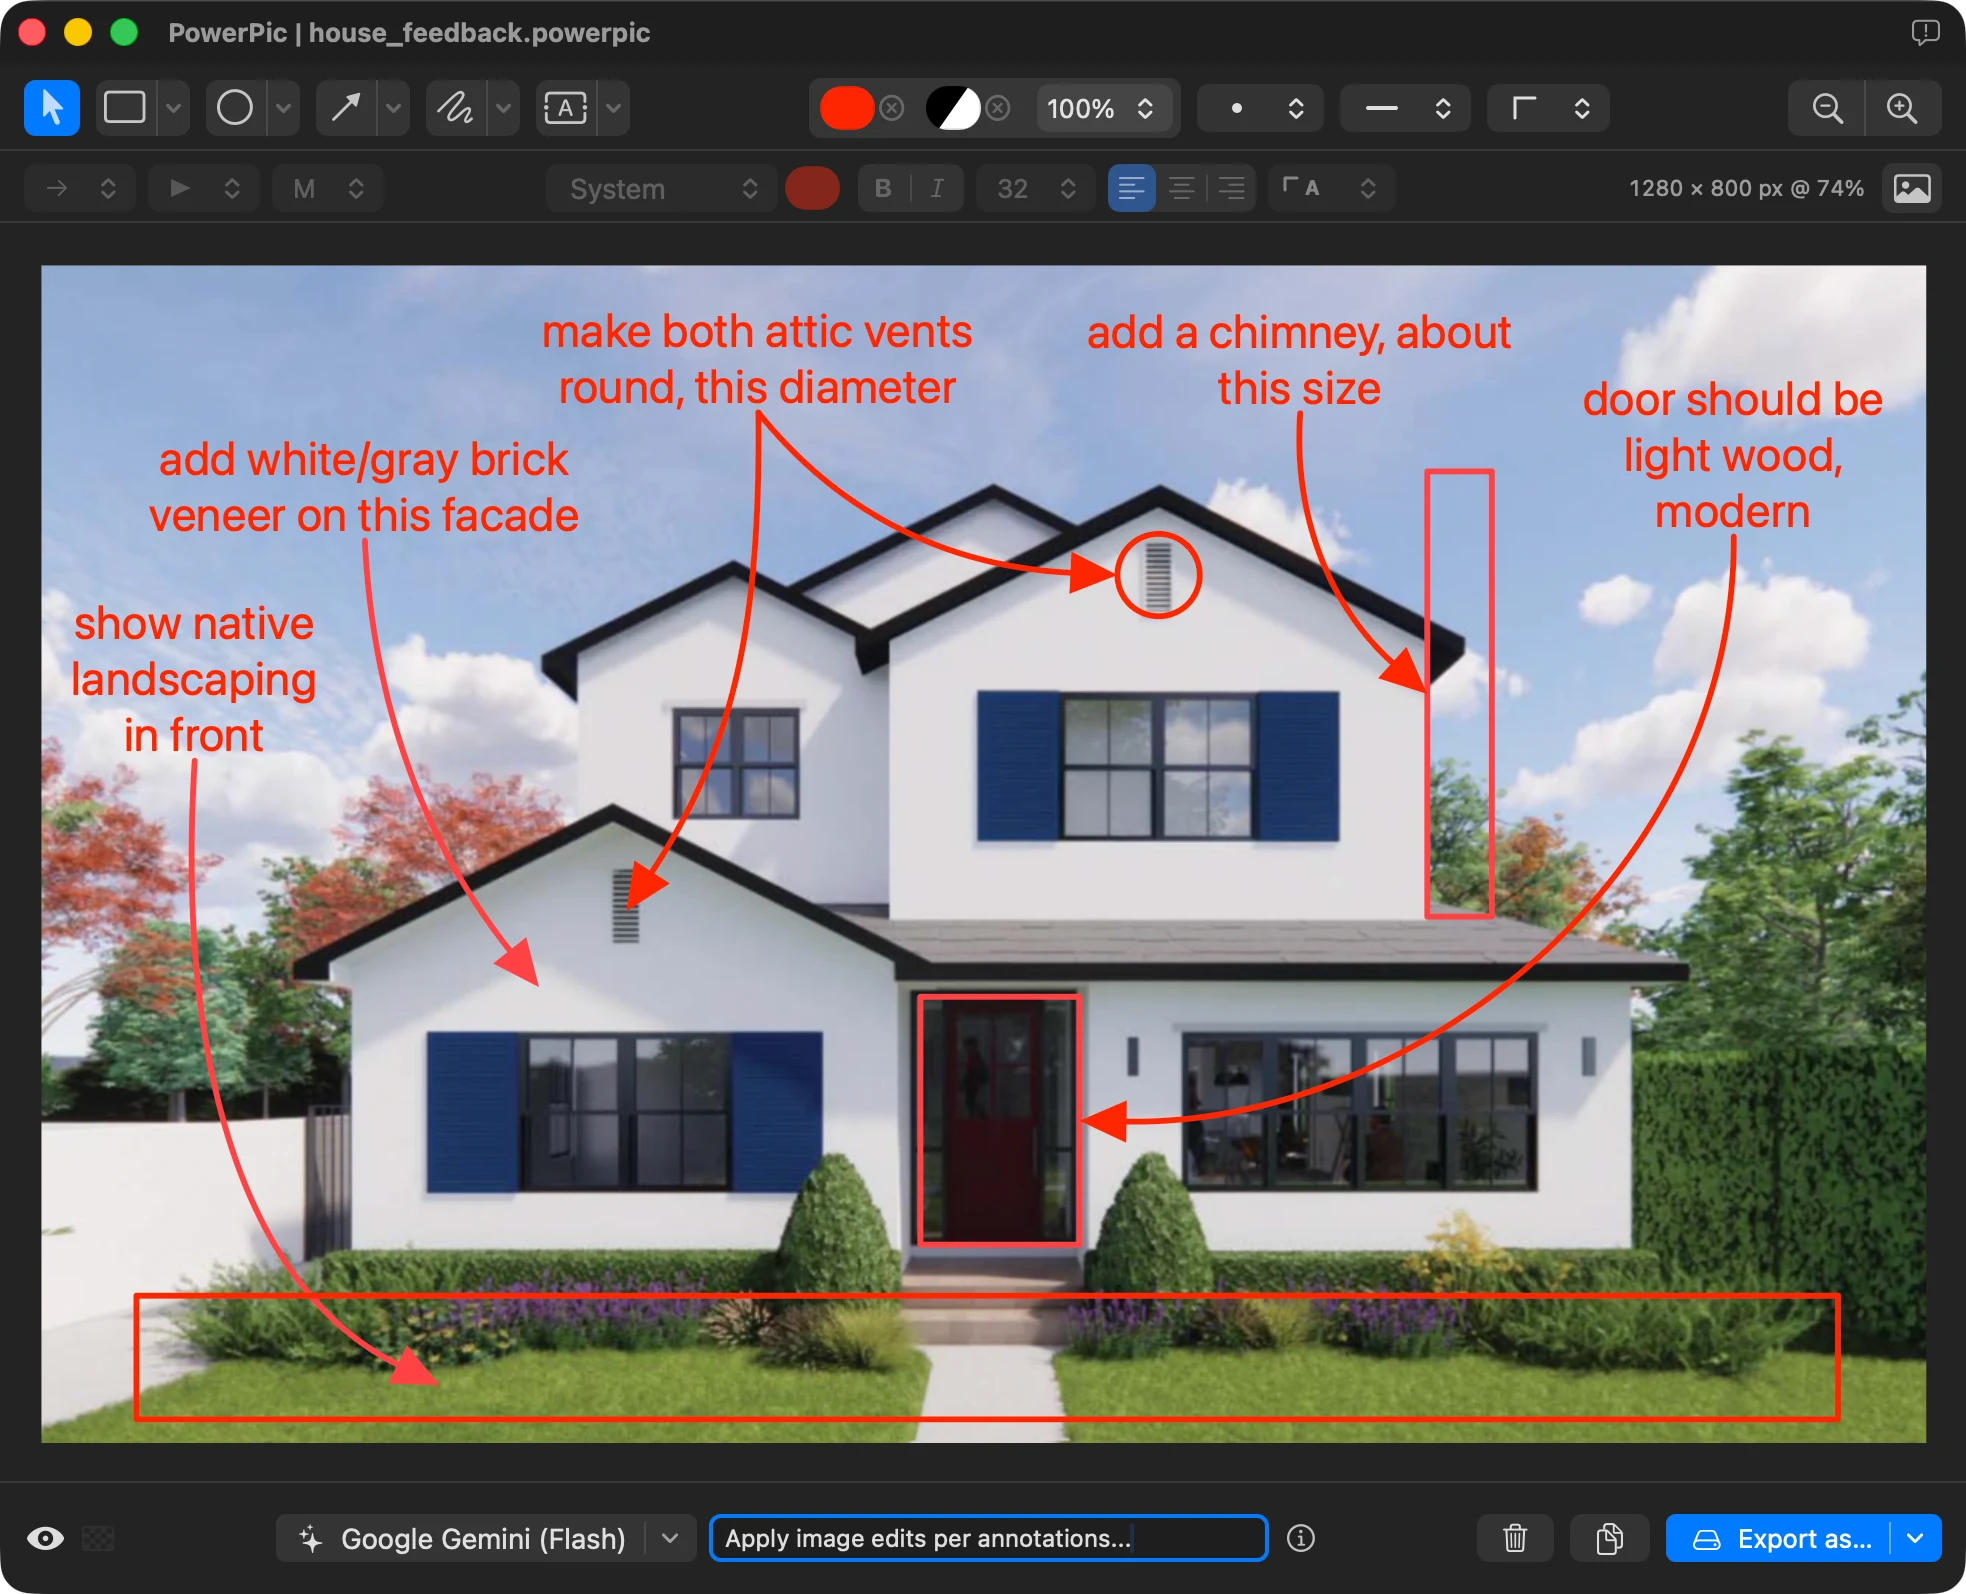The height and width of the screenshot is (1594, 1966).
Task: Select the rectangle shape tool
Action: (x=126, y=108)
